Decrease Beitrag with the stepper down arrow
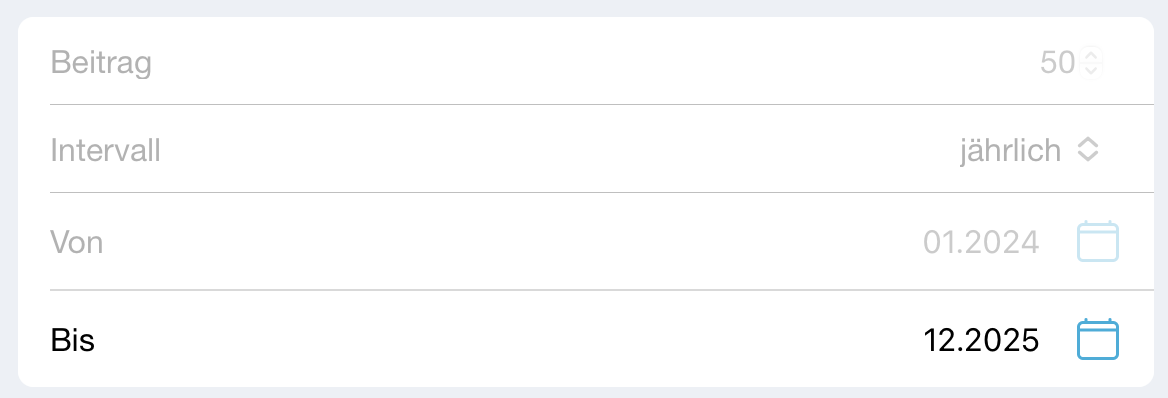The width and height of the screenshot is (1168, 398). click(1091, 69)
